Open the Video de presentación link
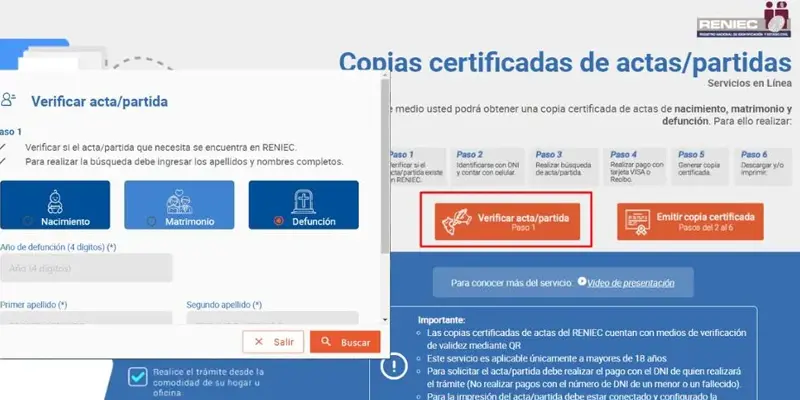The width and height of the screenshot is (800, 400). tap(631, 283)
